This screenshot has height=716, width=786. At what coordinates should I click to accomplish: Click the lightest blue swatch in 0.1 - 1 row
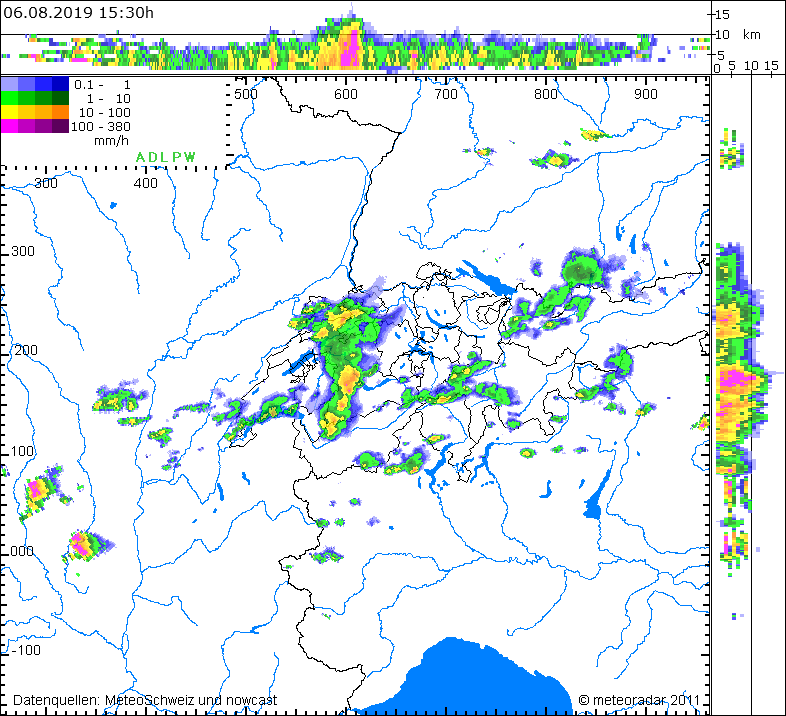tap(10, 84)
